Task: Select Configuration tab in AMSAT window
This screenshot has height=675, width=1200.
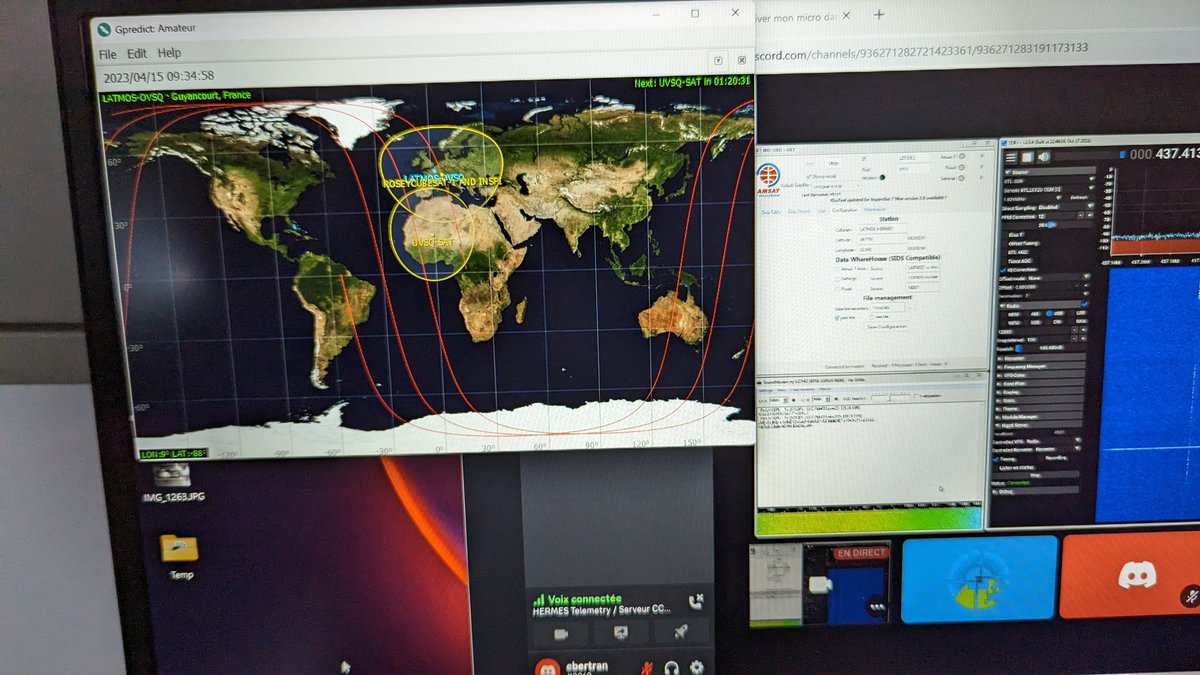Action: 844,211
